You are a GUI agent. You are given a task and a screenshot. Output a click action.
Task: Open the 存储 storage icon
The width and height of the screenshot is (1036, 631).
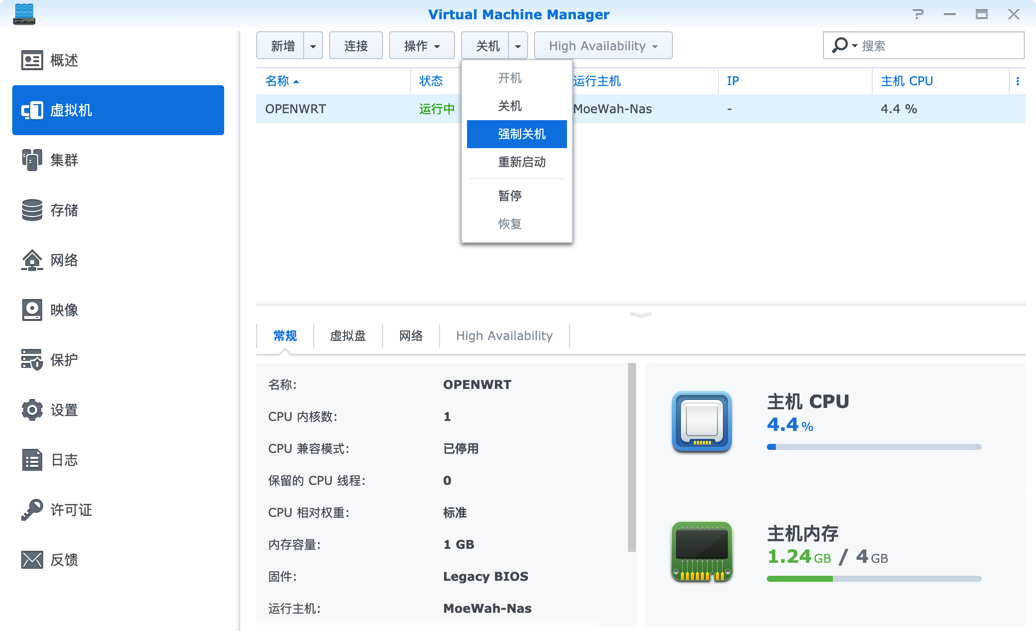[x=32, y=210]
